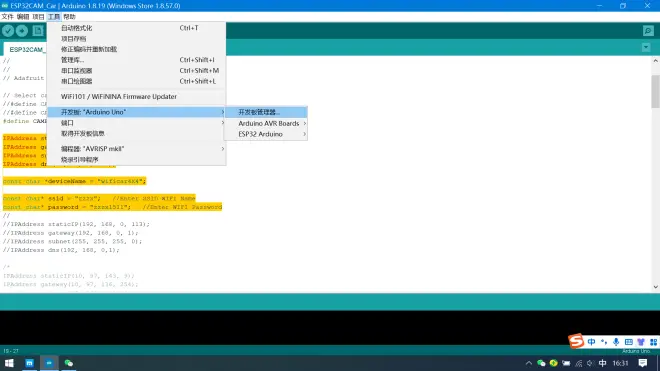
Task: Show hidden system tray icons chevron
Action: 529,363
